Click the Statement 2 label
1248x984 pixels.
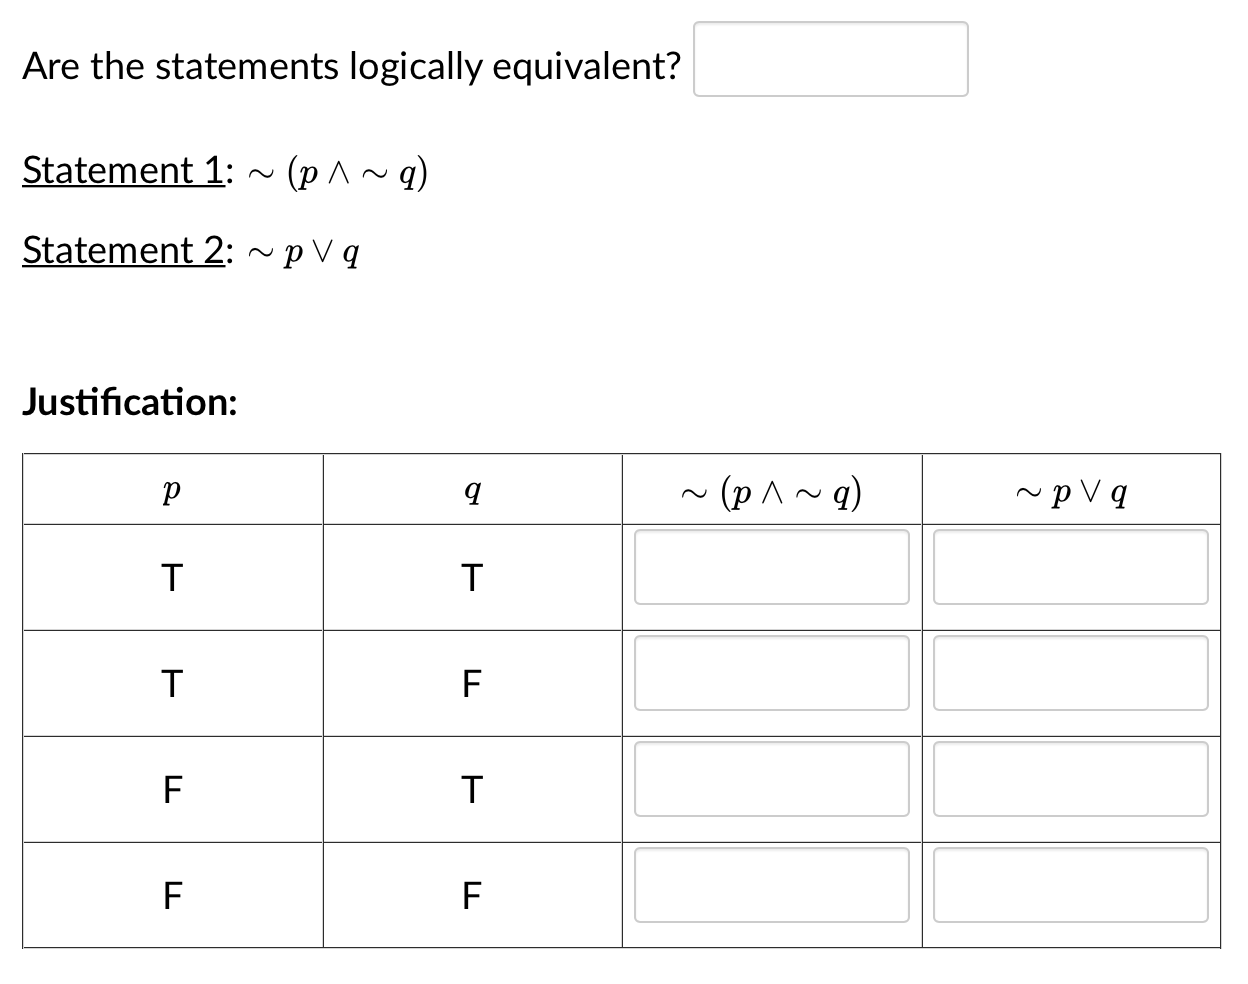click(122, 251)
